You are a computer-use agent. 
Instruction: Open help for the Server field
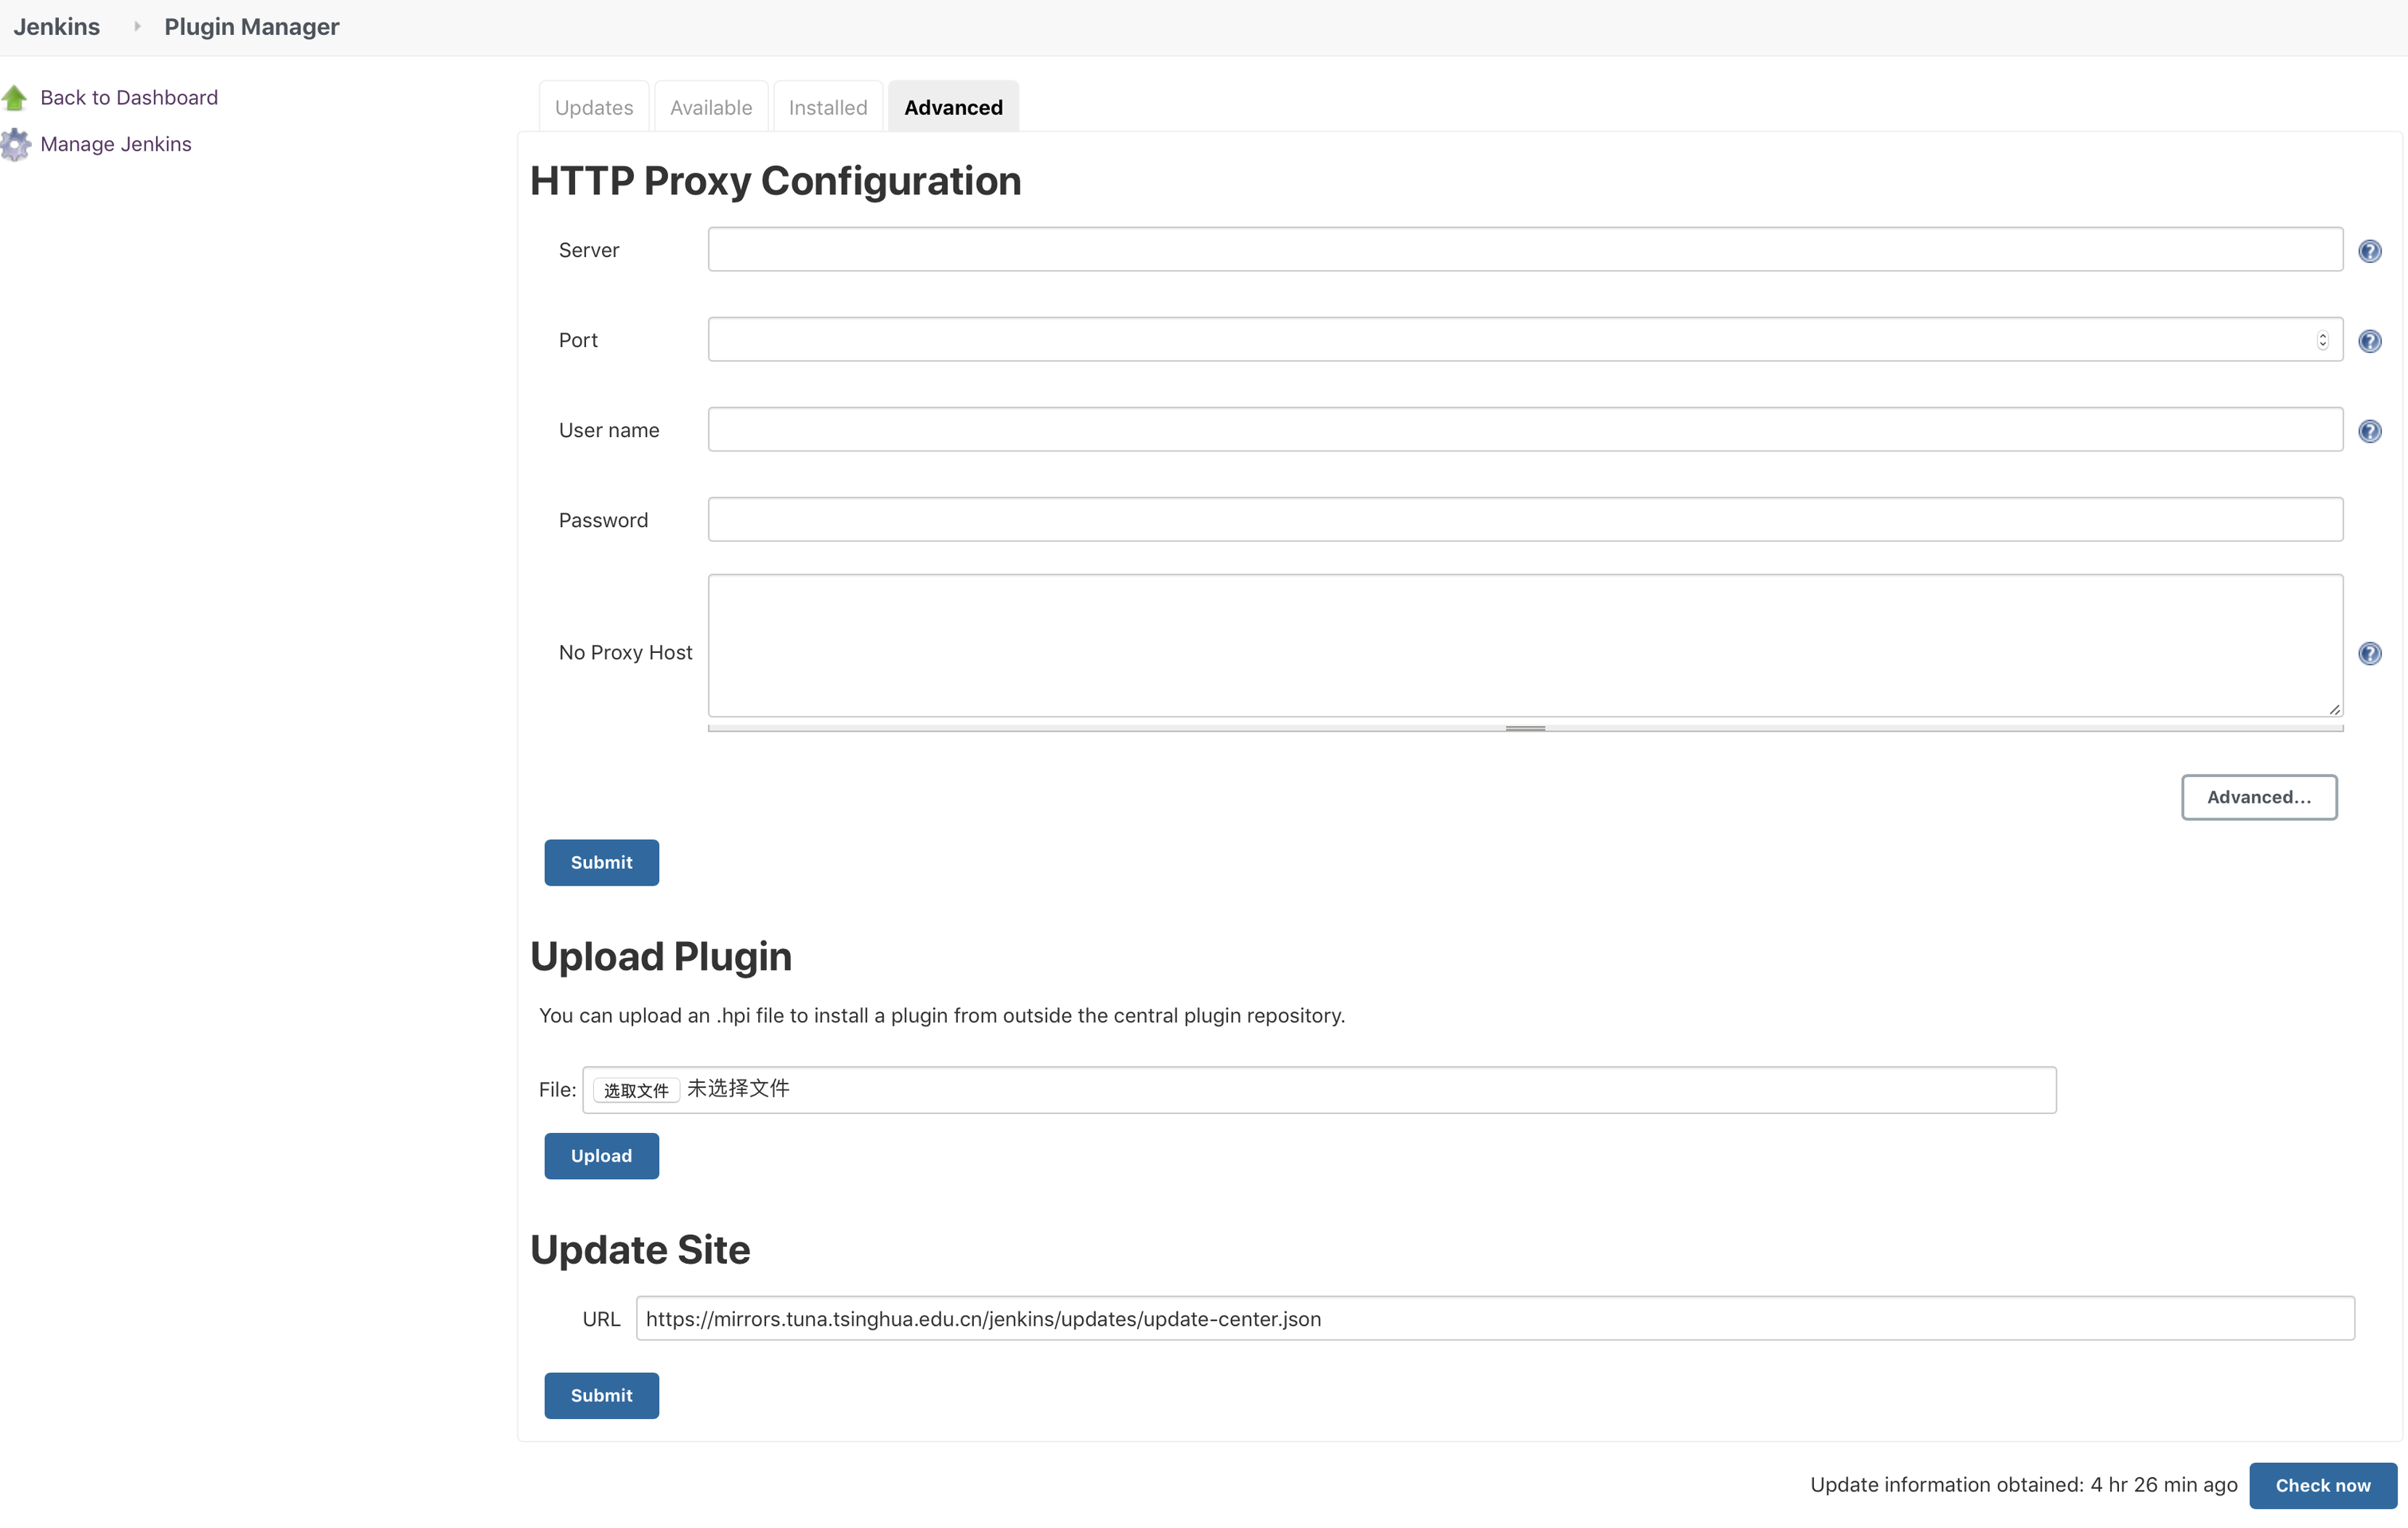2369,251
